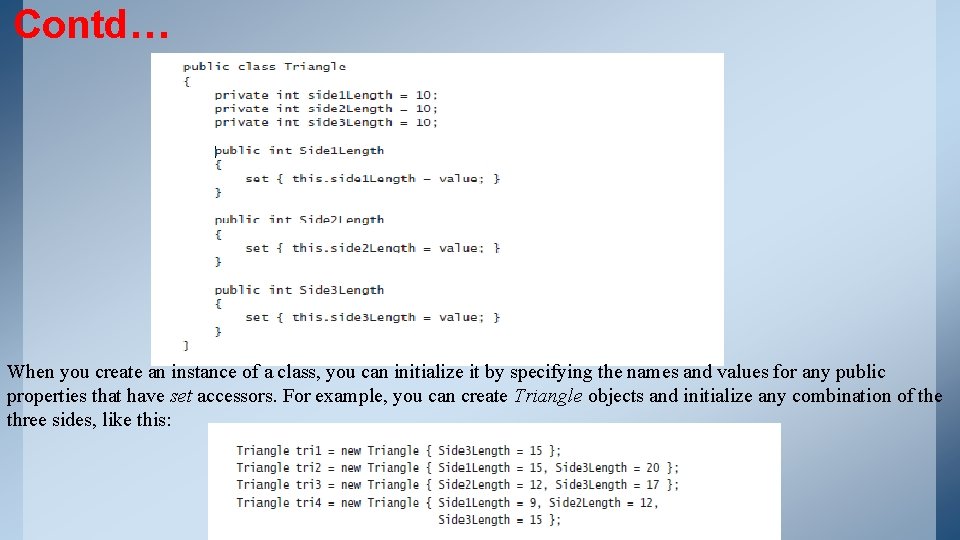The image size is (960, 540).
Task: Click paragraph line starting 'When you create an instance'
Action: point(446,372)
